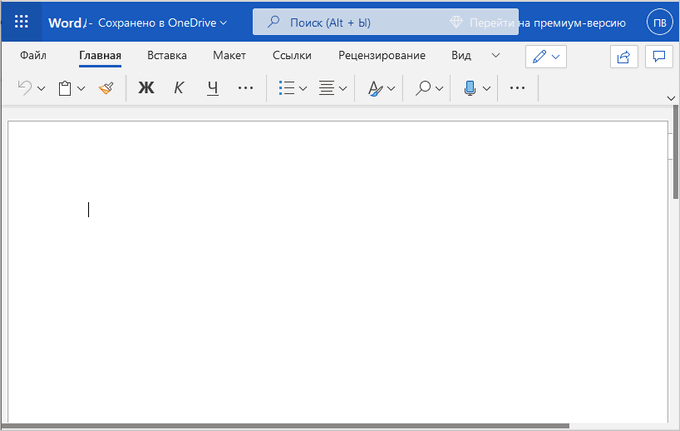Switch to the Вид tab
Image resolution: width=680 pixels, height=431 pixels.
pyautogui.click(x=461, y=56)
